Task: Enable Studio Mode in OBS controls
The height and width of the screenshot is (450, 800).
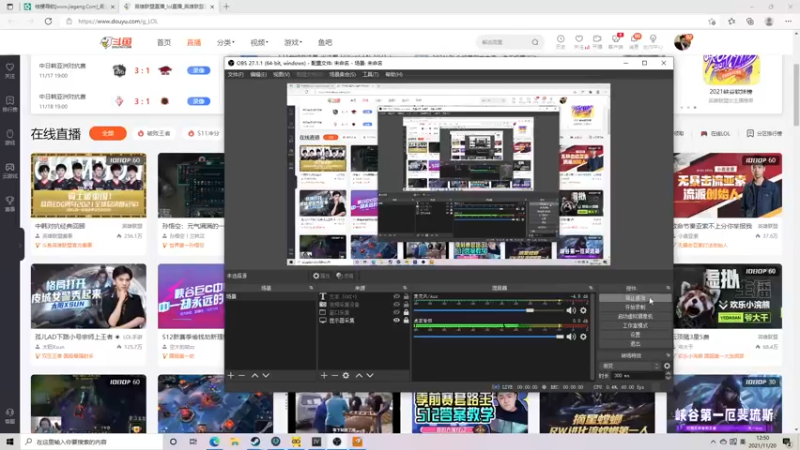Action: coord(635,326)
